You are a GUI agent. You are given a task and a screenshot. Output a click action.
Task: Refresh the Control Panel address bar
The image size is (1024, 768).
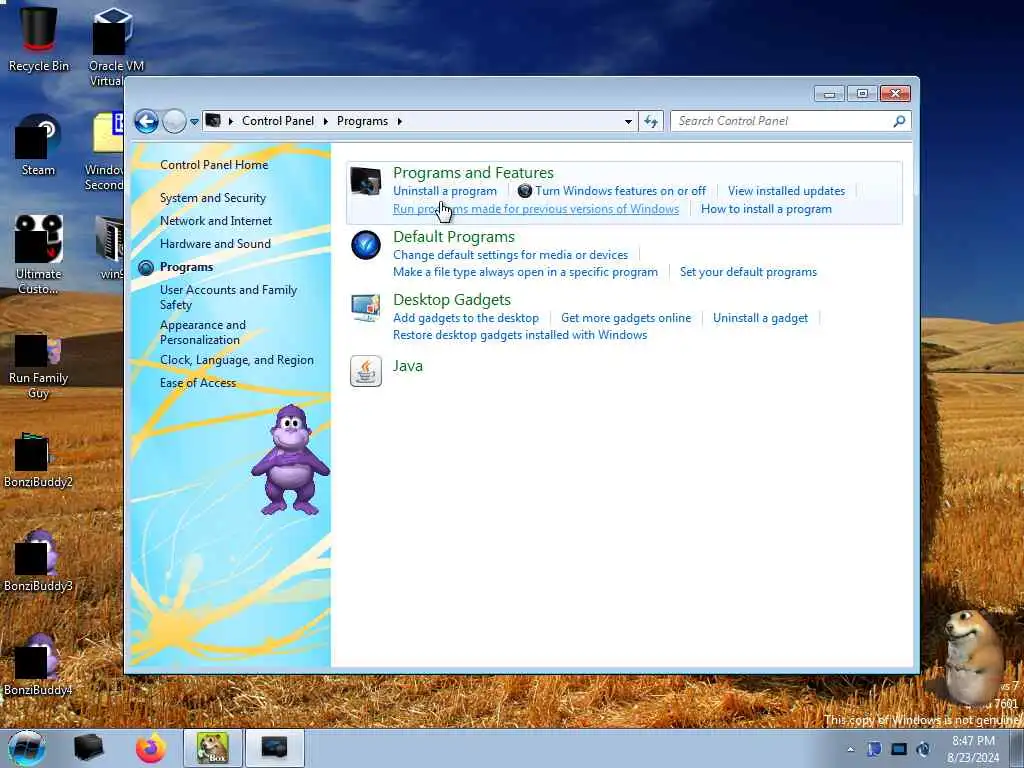tap(651, 121)
